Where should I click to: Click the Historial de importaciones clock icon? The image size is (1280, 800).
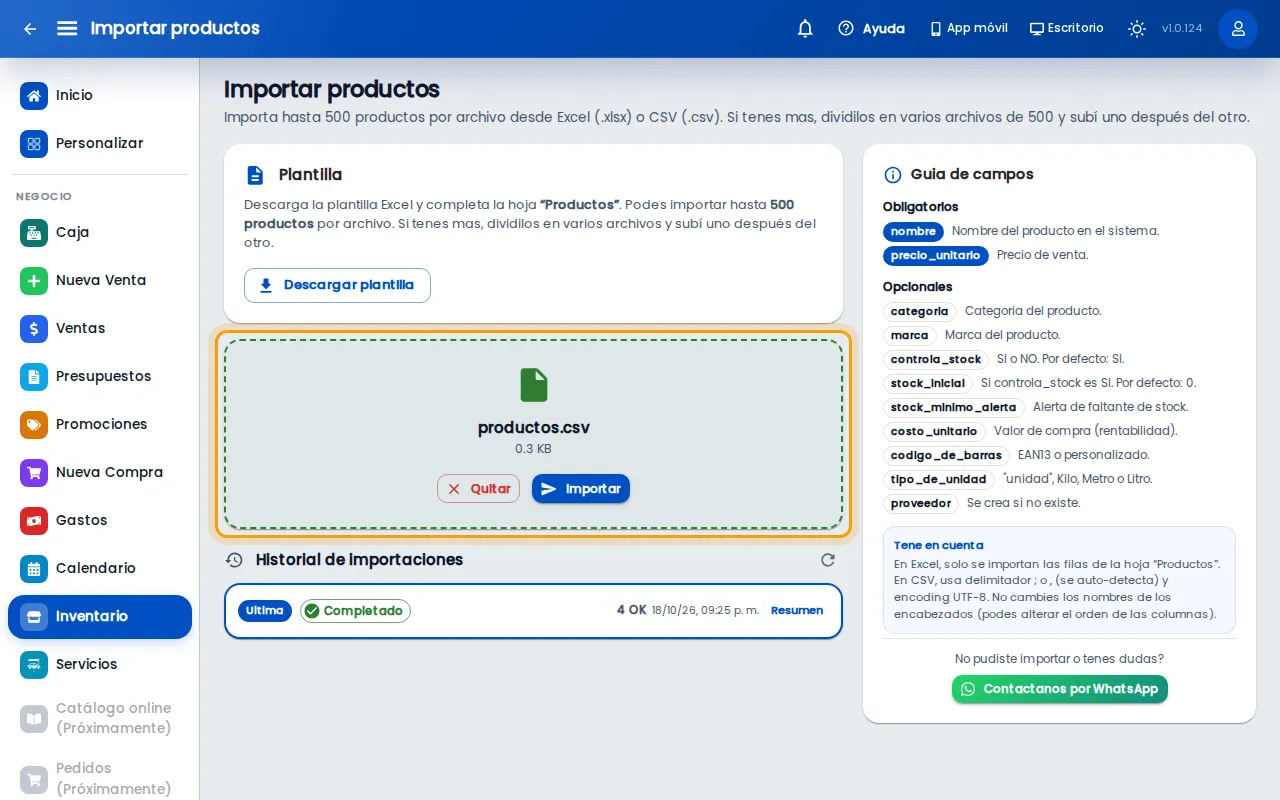click(234, 560)
